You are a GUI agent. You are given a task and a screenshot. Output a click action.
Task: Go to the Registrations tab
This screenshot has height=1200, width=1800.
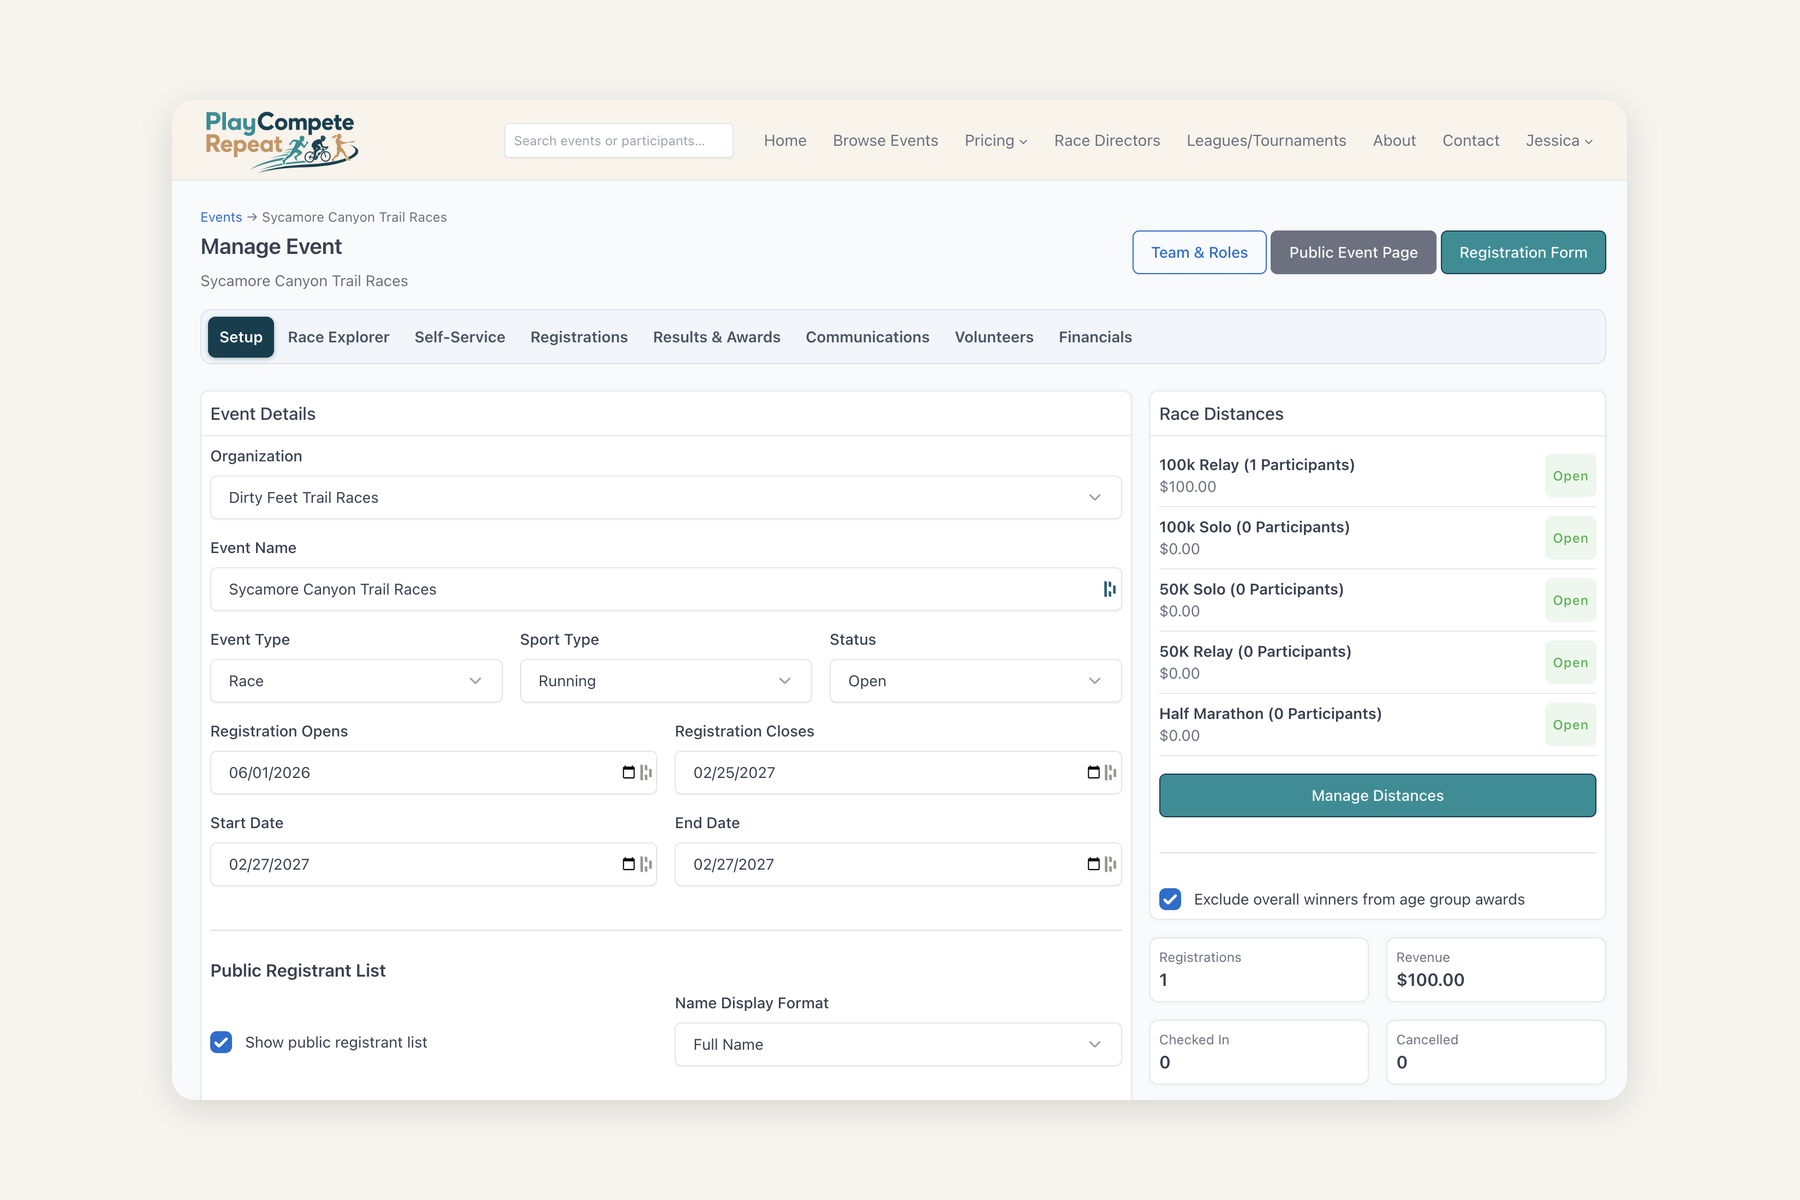coord(579,337)
